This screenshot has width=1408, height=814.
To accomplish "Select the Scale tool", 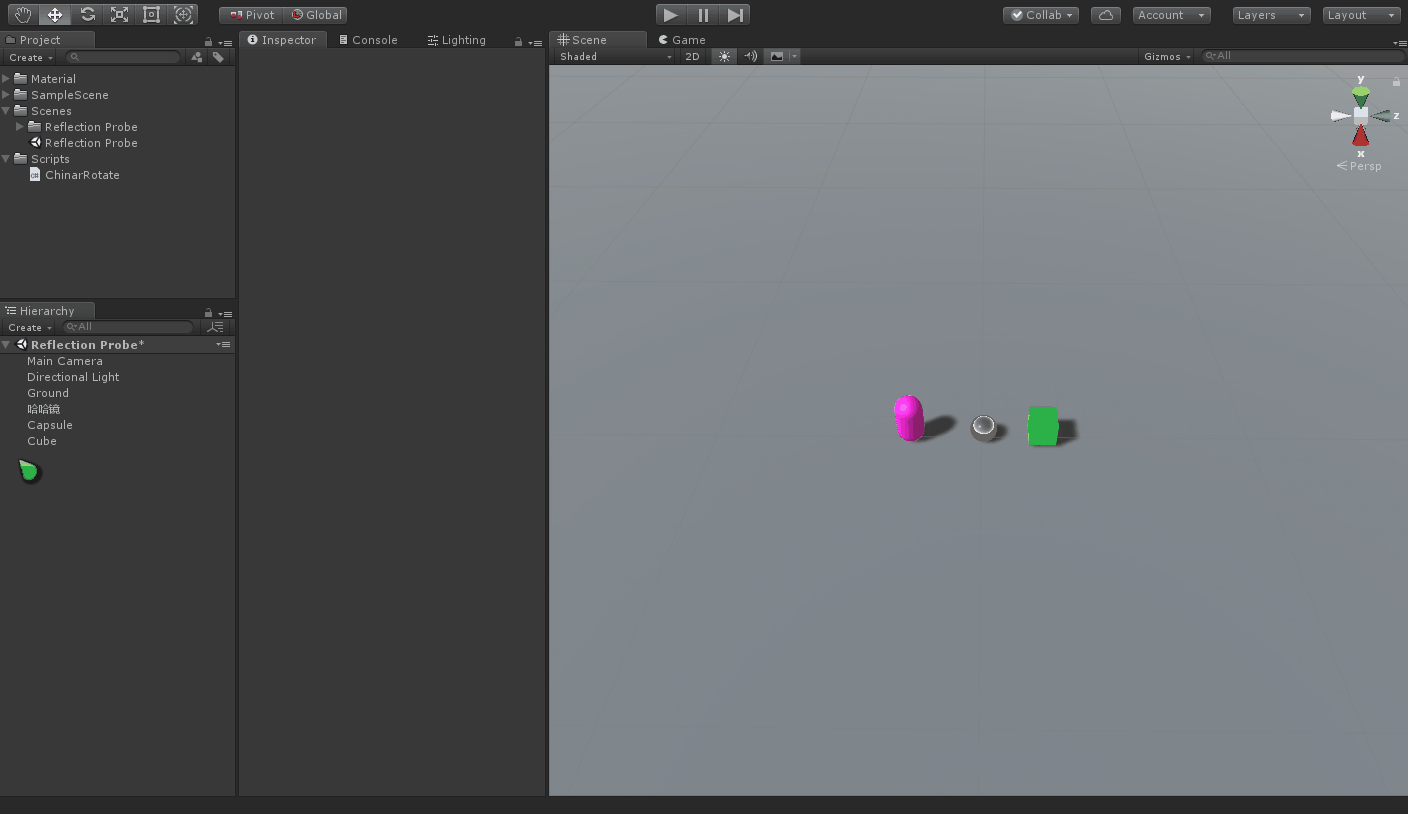I will (119, 15).
